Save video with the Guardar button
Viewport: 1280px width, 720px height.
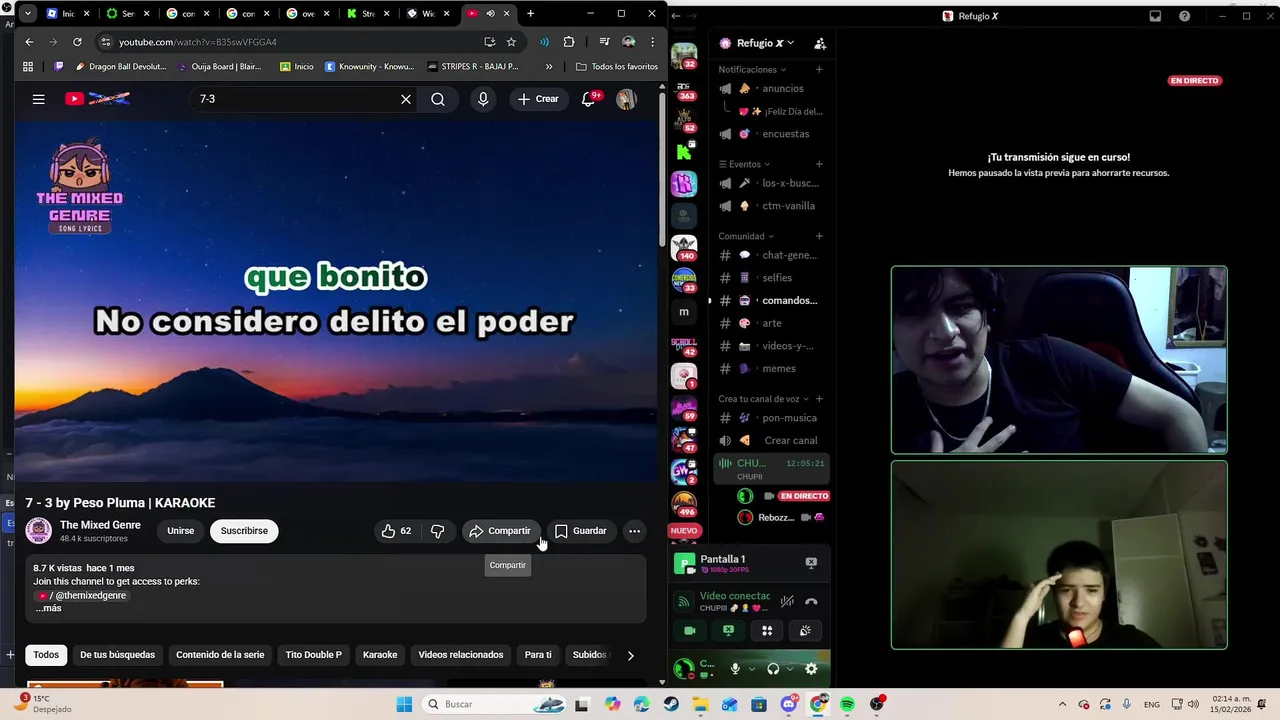click(580, 531)
